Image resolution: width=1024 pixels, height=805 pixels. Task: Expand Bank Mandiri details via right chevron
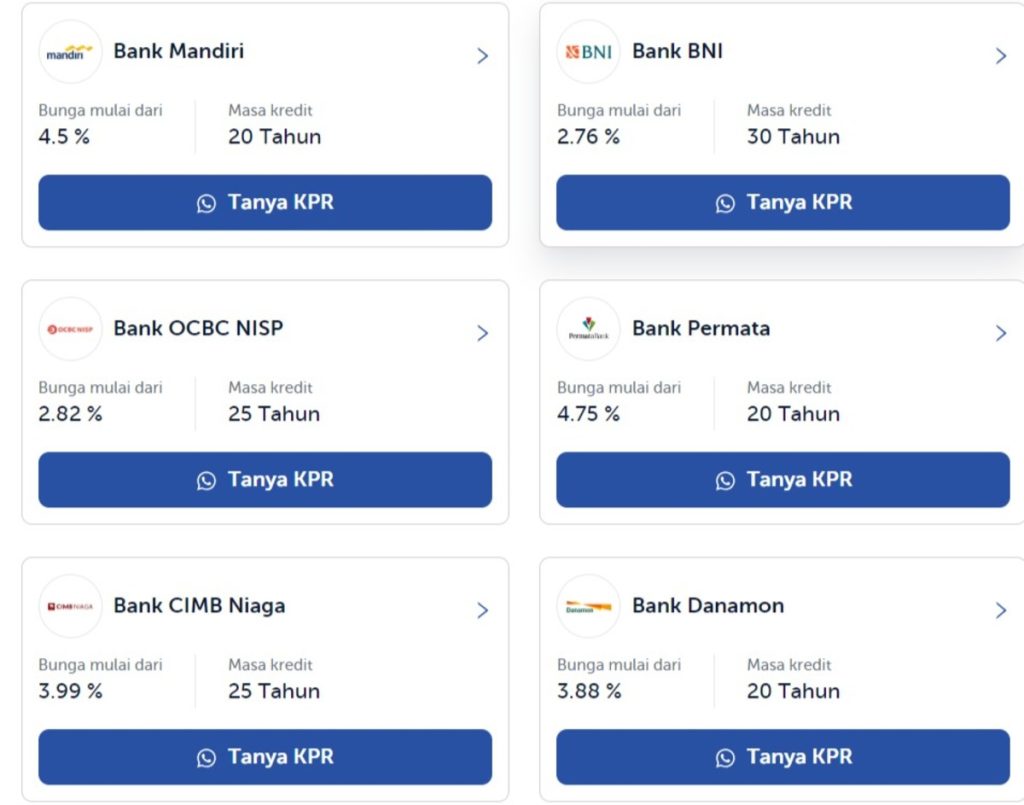(483, 56)
